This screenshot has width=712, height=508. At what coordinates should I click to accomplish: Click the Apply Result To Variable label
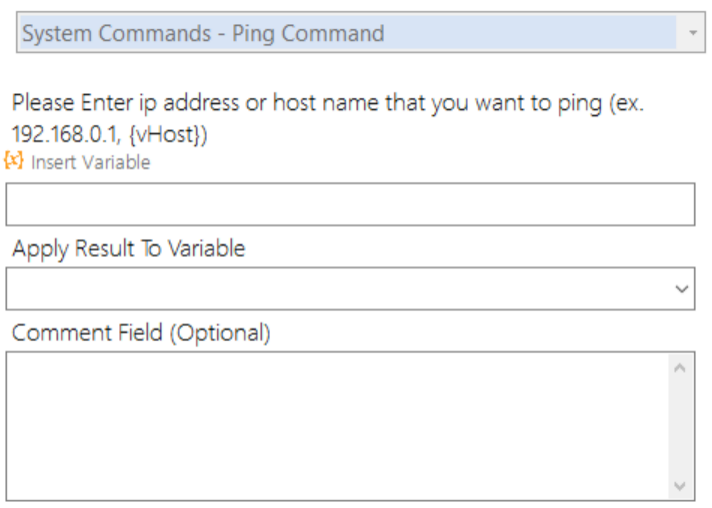coord(129,249)
